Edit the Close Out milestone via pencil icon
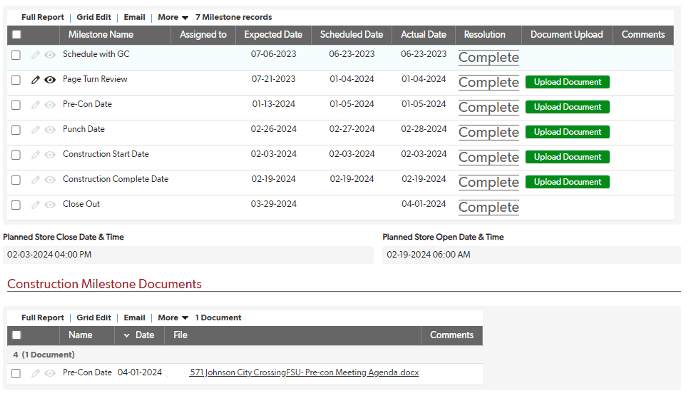This screenshot has height=396, width=688. (36, 205)
